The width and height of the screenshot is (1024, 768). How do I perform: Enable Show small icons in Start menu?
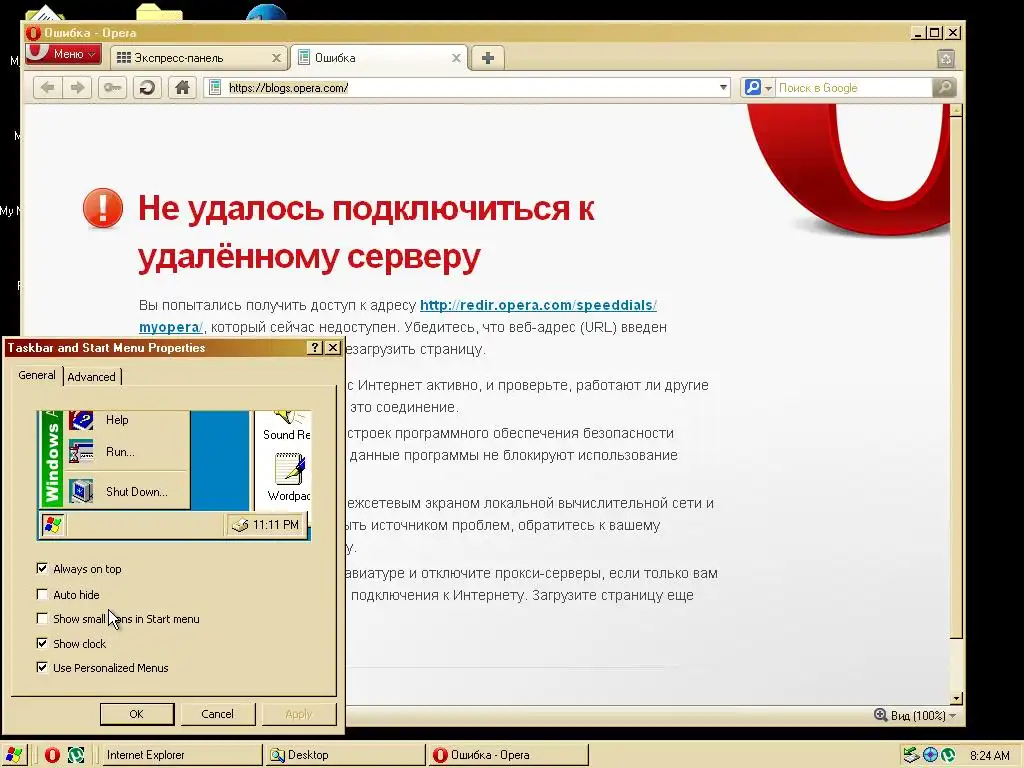(x=42, y=618)
